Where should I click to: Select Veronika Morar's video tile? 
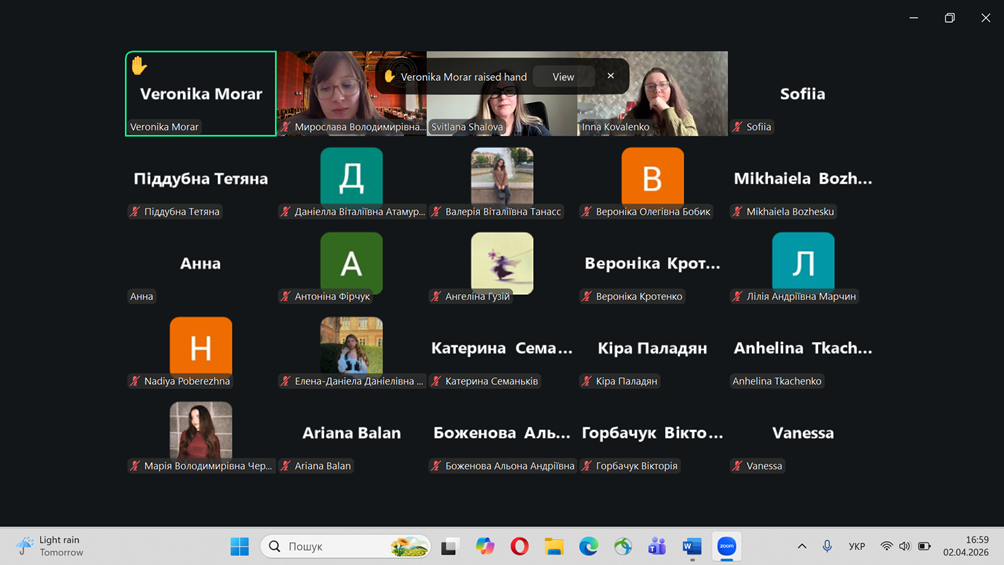click(x=201, y=94)
